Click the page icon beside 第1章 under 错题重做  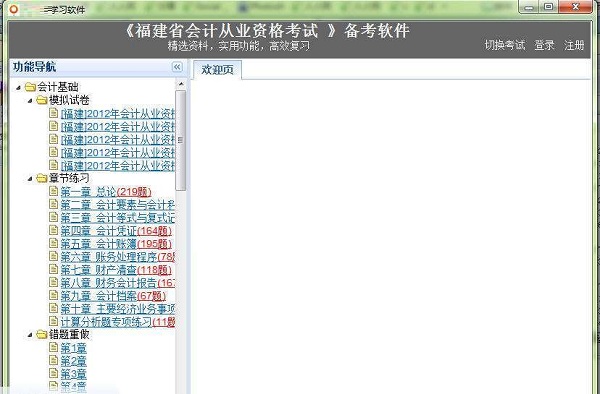coord(54,347)
